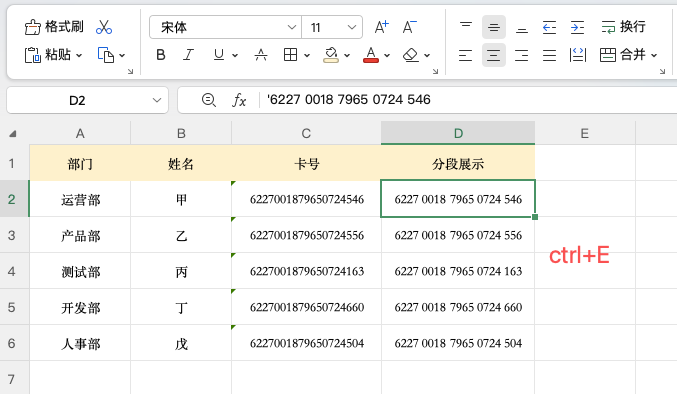Open the font color dropdown arrow
Image resolution: width=677 pixels, height=394 pixels.
coord(387,56)
